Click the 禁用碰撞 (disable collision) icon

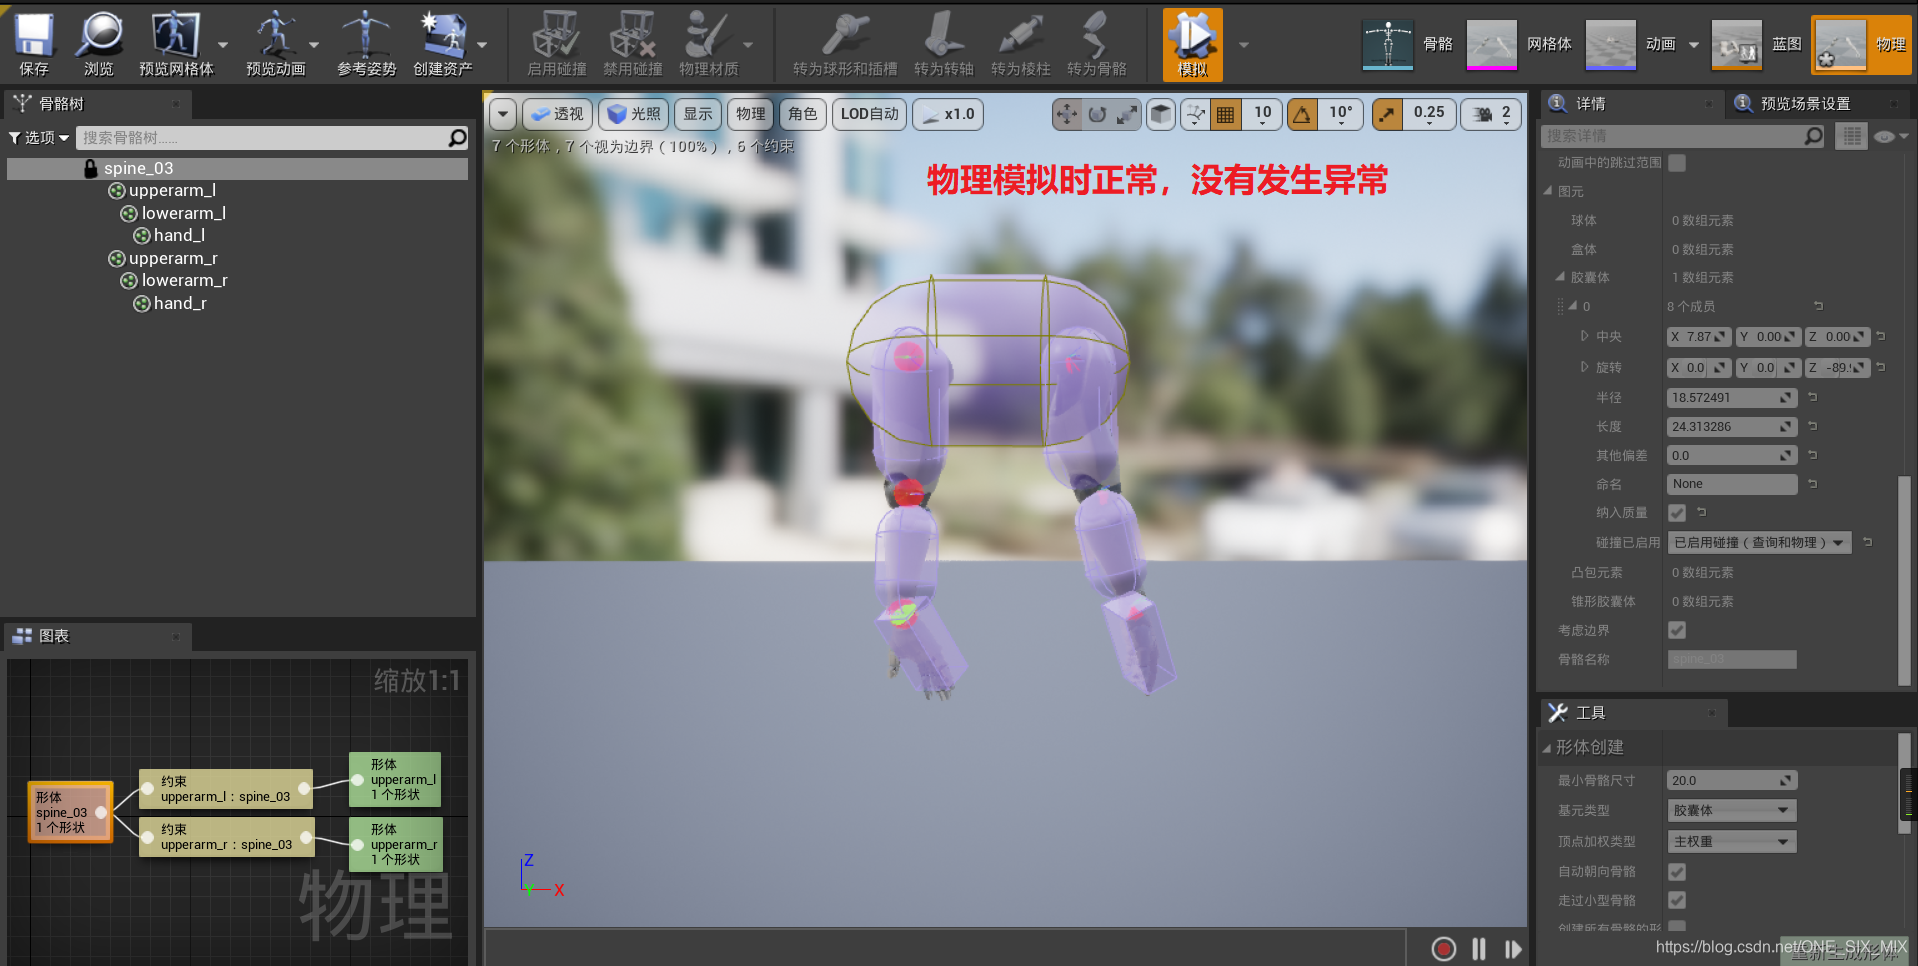point(632,42)
